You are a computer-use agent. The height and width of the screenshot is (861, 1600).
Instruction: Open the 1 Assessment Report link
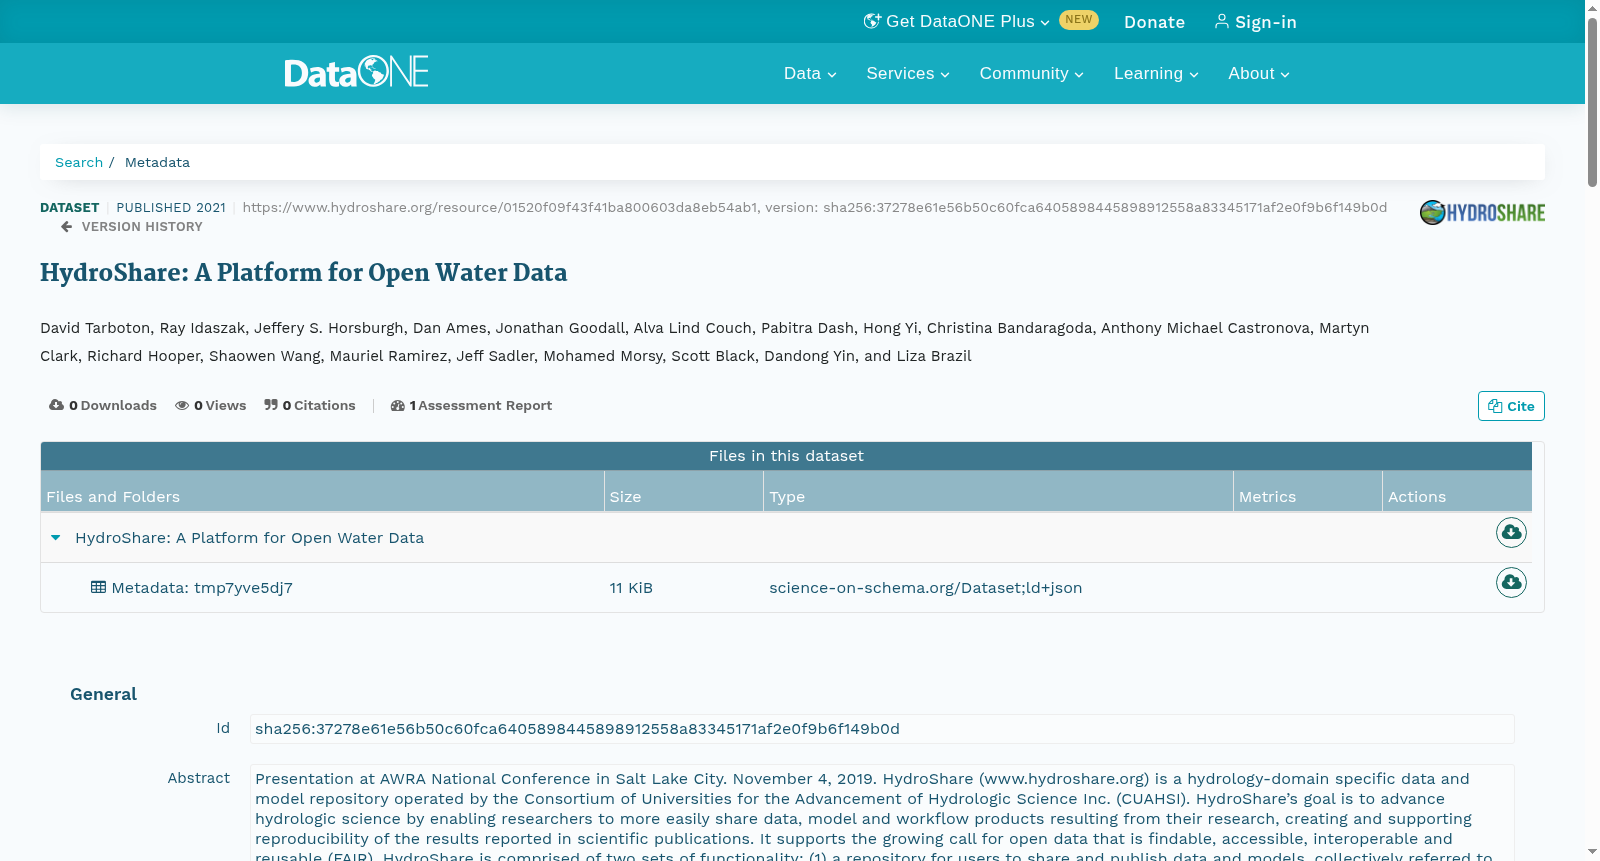(x=471, y=405)
